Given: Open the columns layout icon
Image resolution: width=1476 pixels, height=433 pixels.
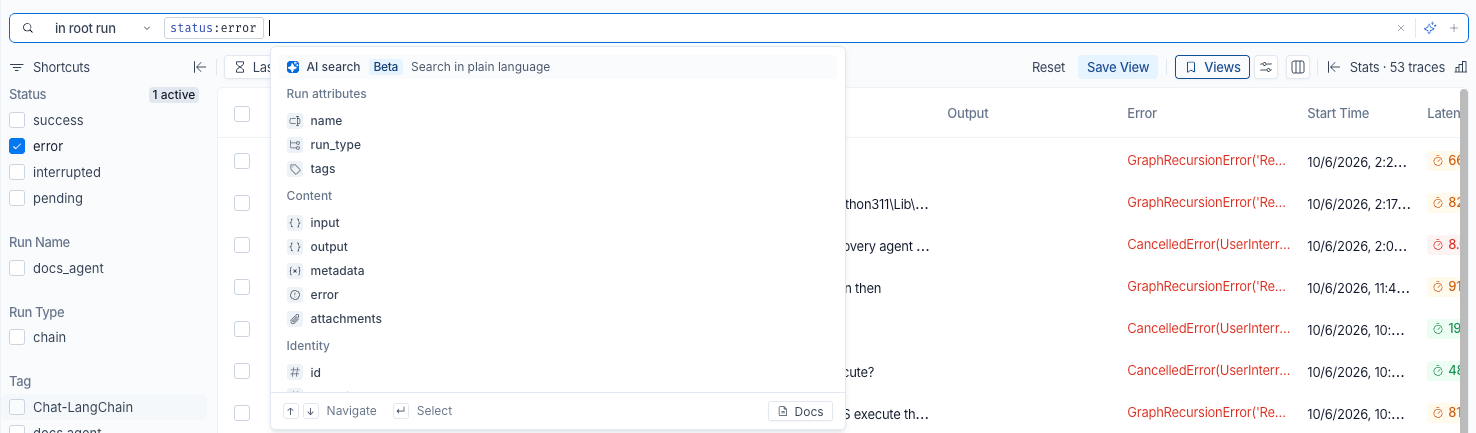Looking at the screenshot, I should click(x=1298, y=67).
